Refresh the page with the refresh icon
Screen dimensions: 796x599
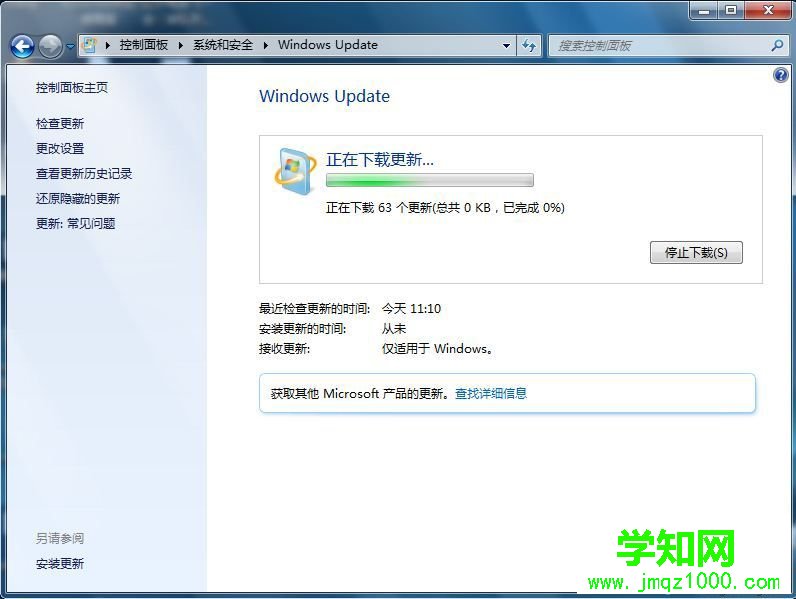(x=529, y=46)
